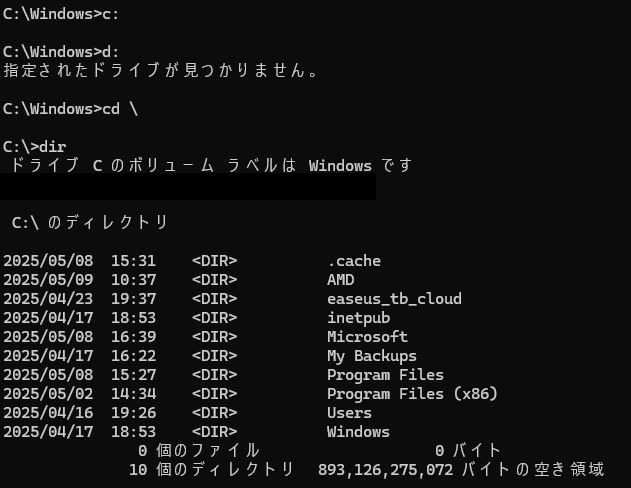631x488 pixels.
Task: Click the 'C:\ のディレクトリ' heading
Action: point(90,222)
